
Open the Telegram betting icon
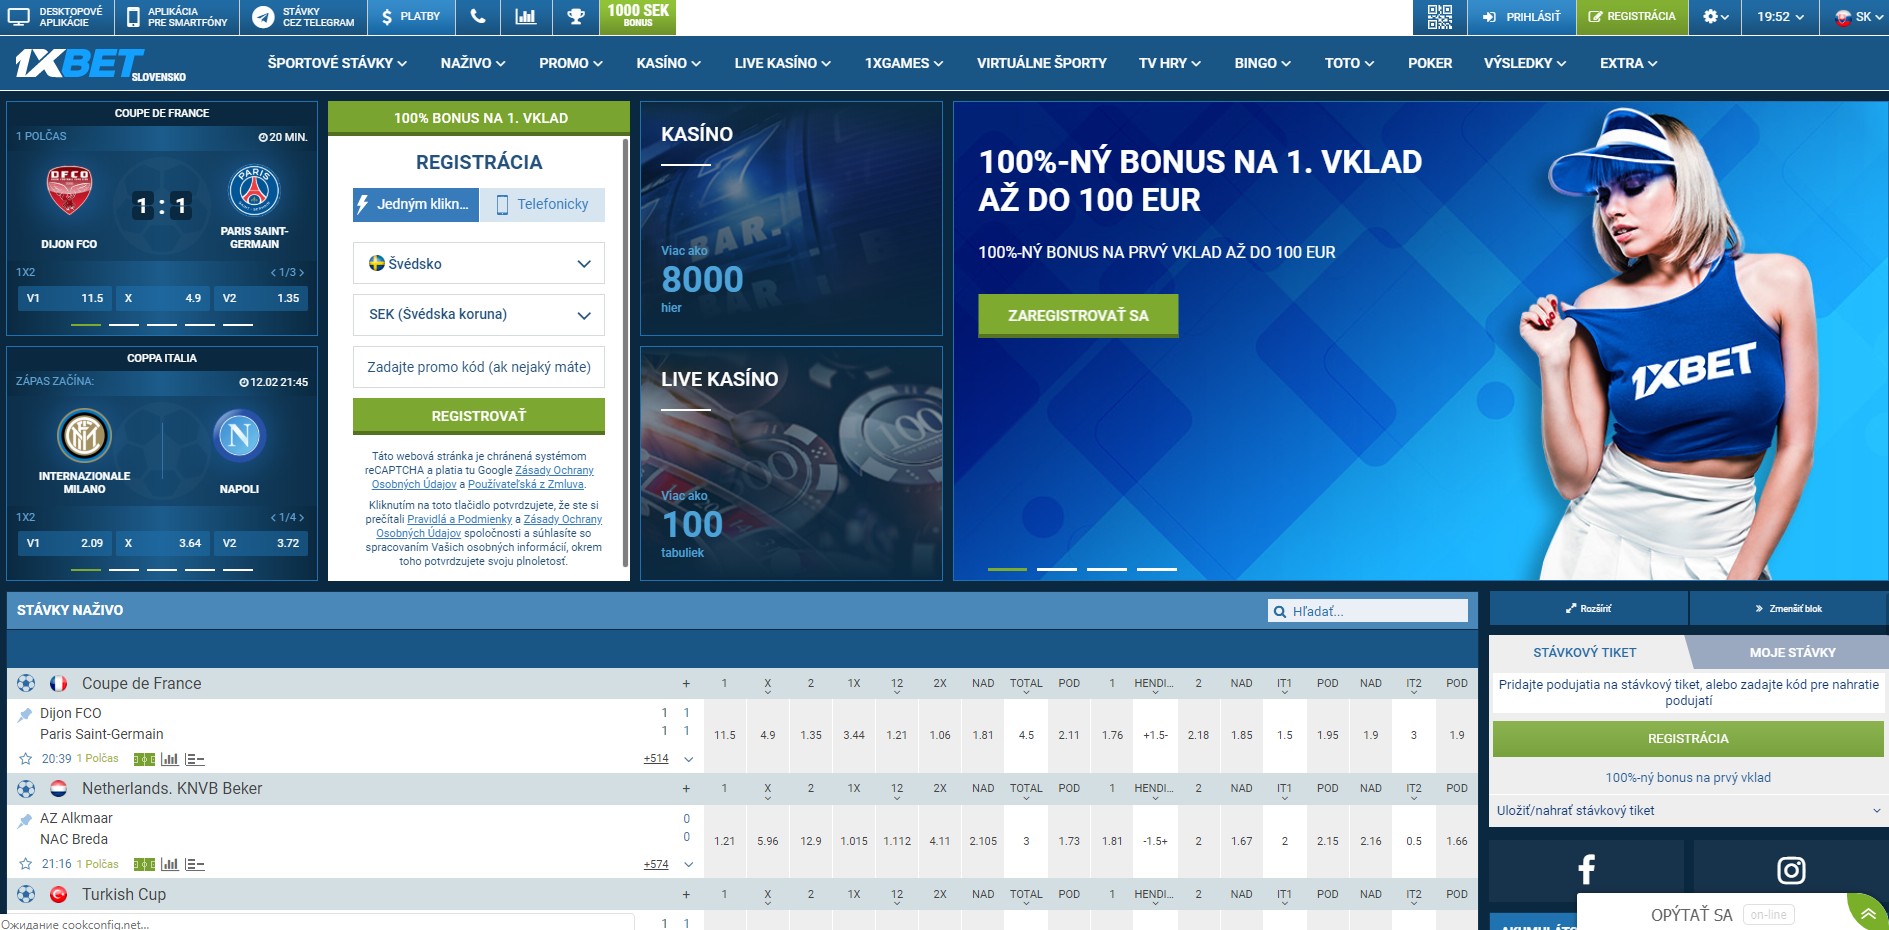pyautogui.click(x=263, y=17)
